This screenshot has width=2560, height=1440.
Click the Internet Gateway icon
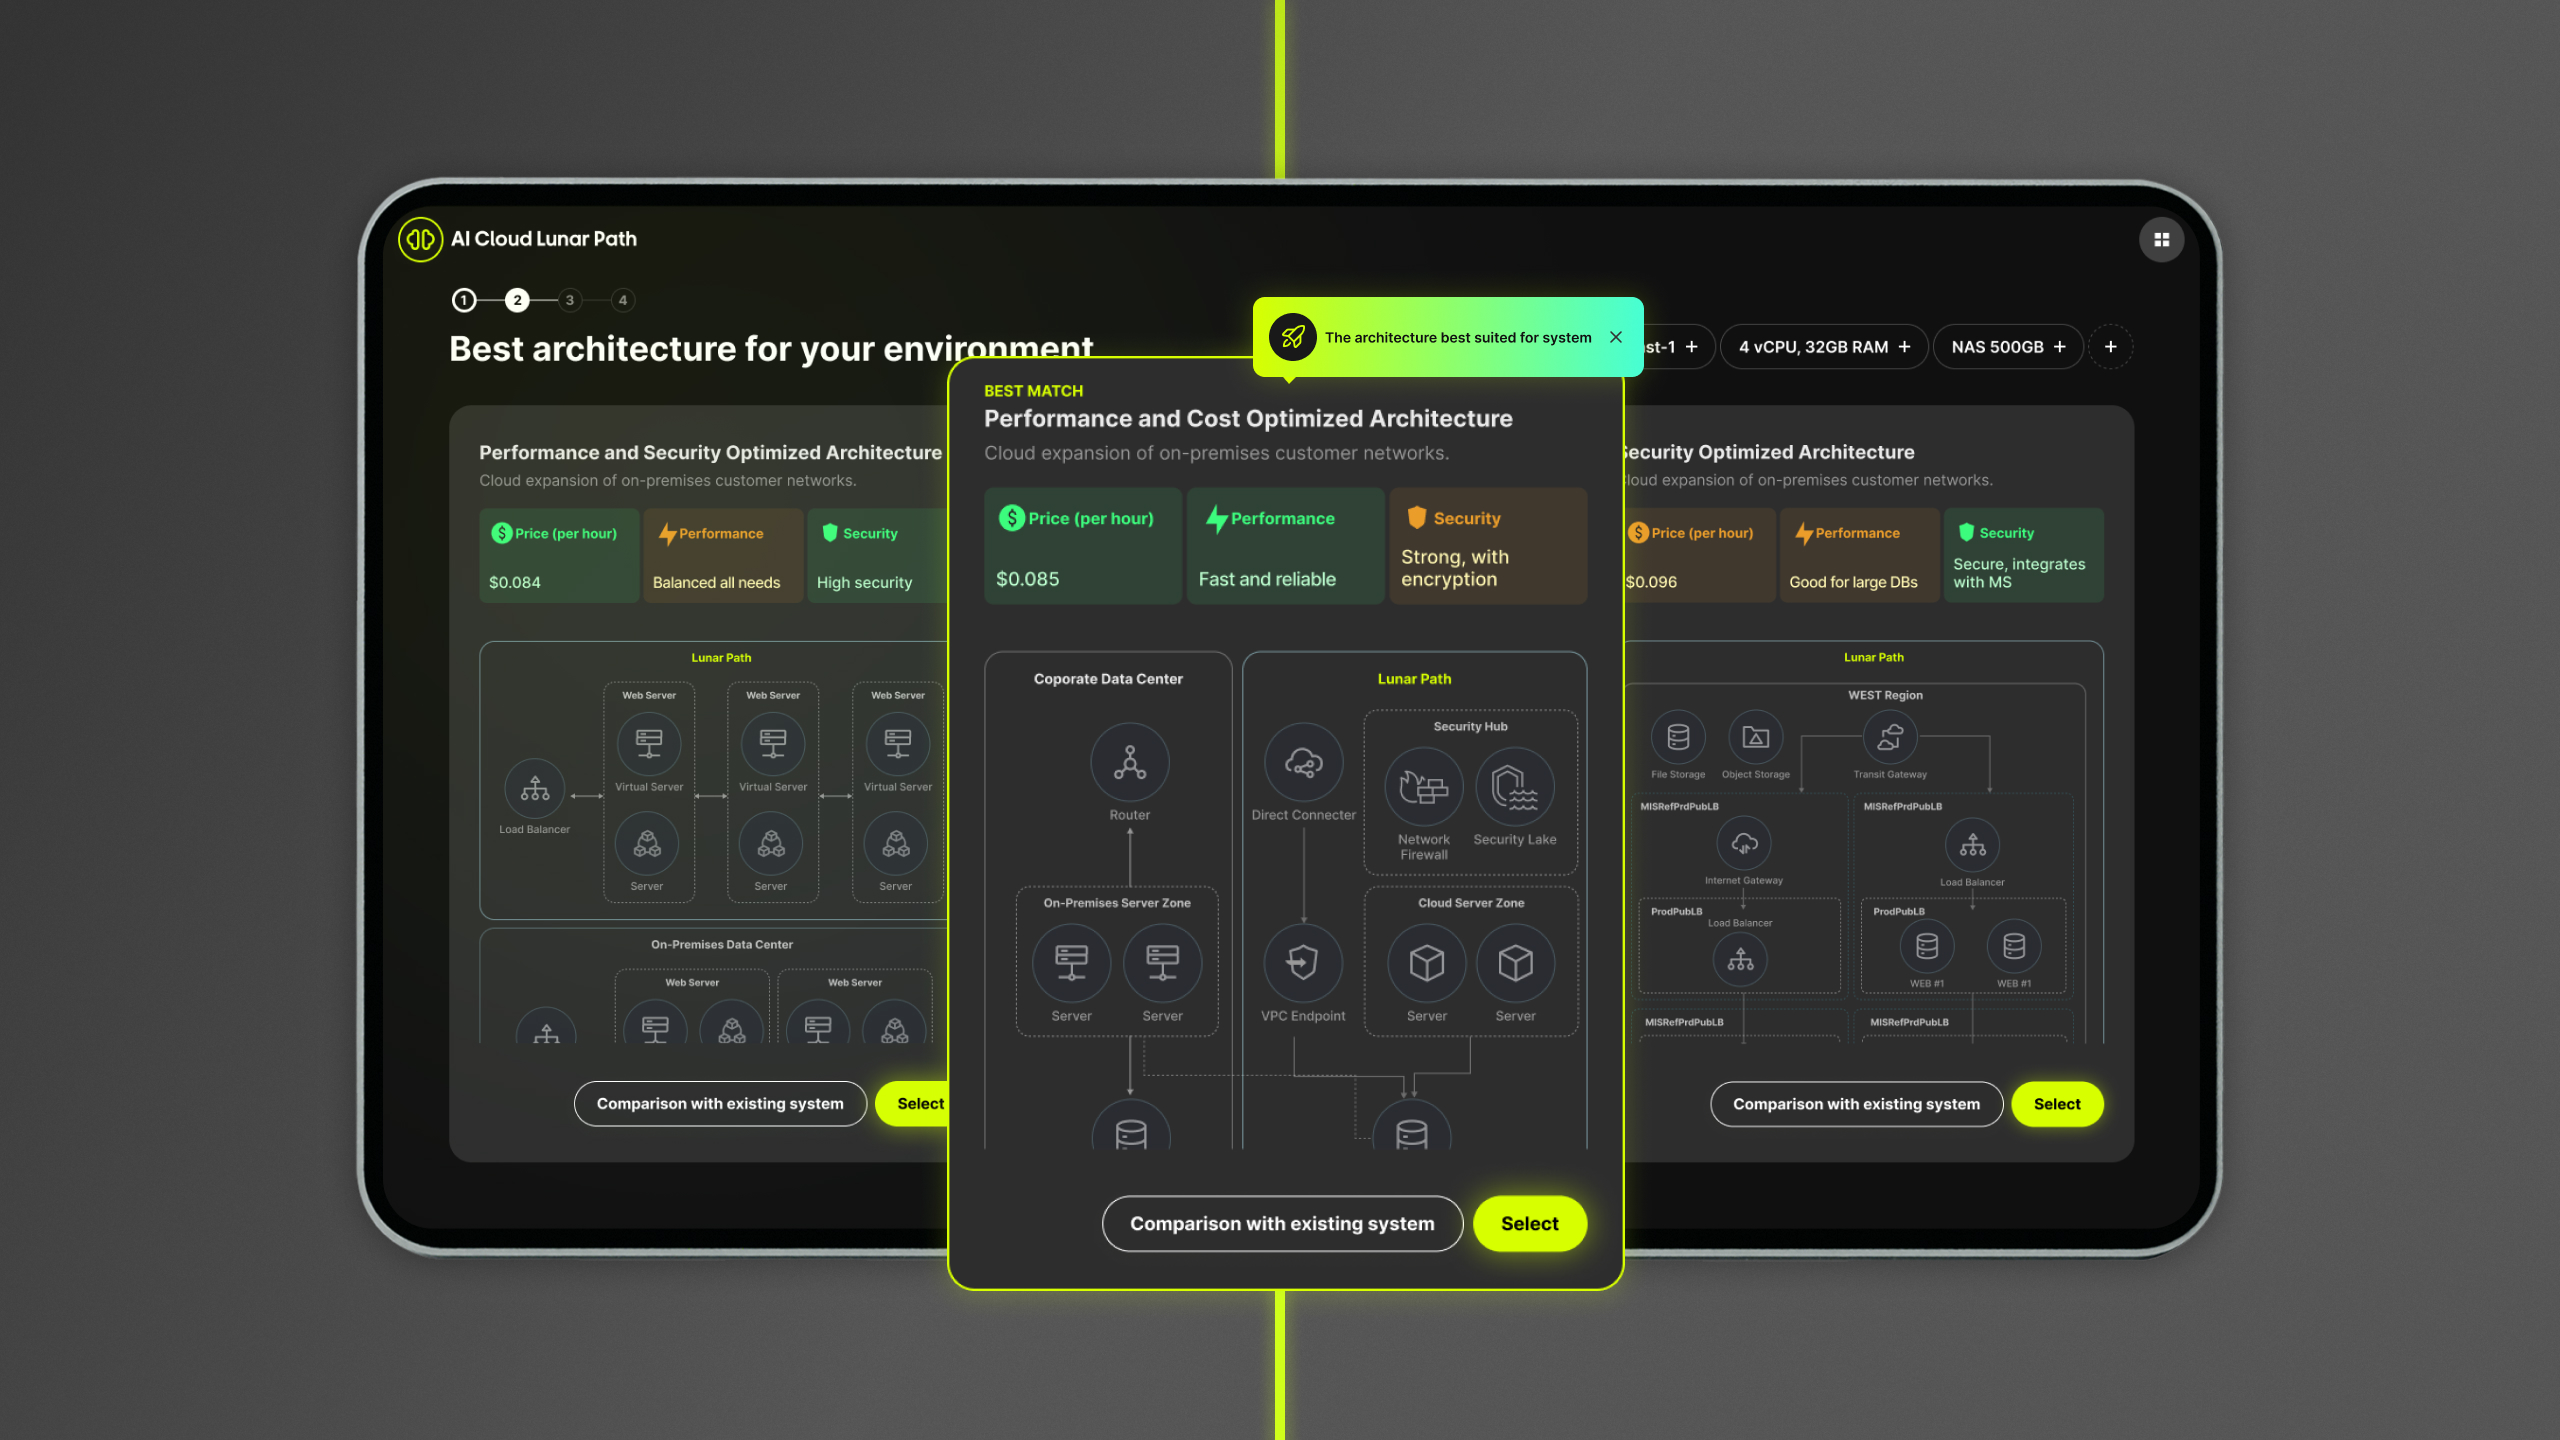[x=1744, y=845]
